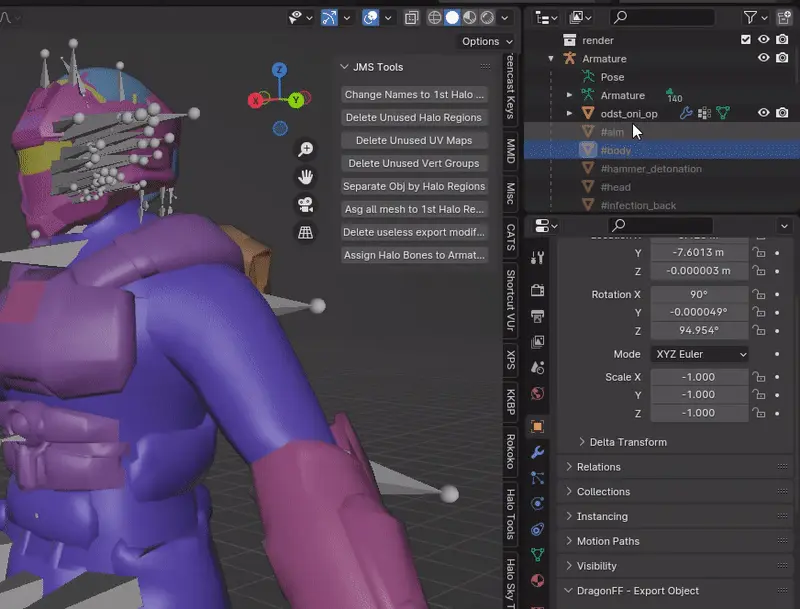Open the MMD sidebar tab
This screenshot has width=800, height=609.
(510, 151)
